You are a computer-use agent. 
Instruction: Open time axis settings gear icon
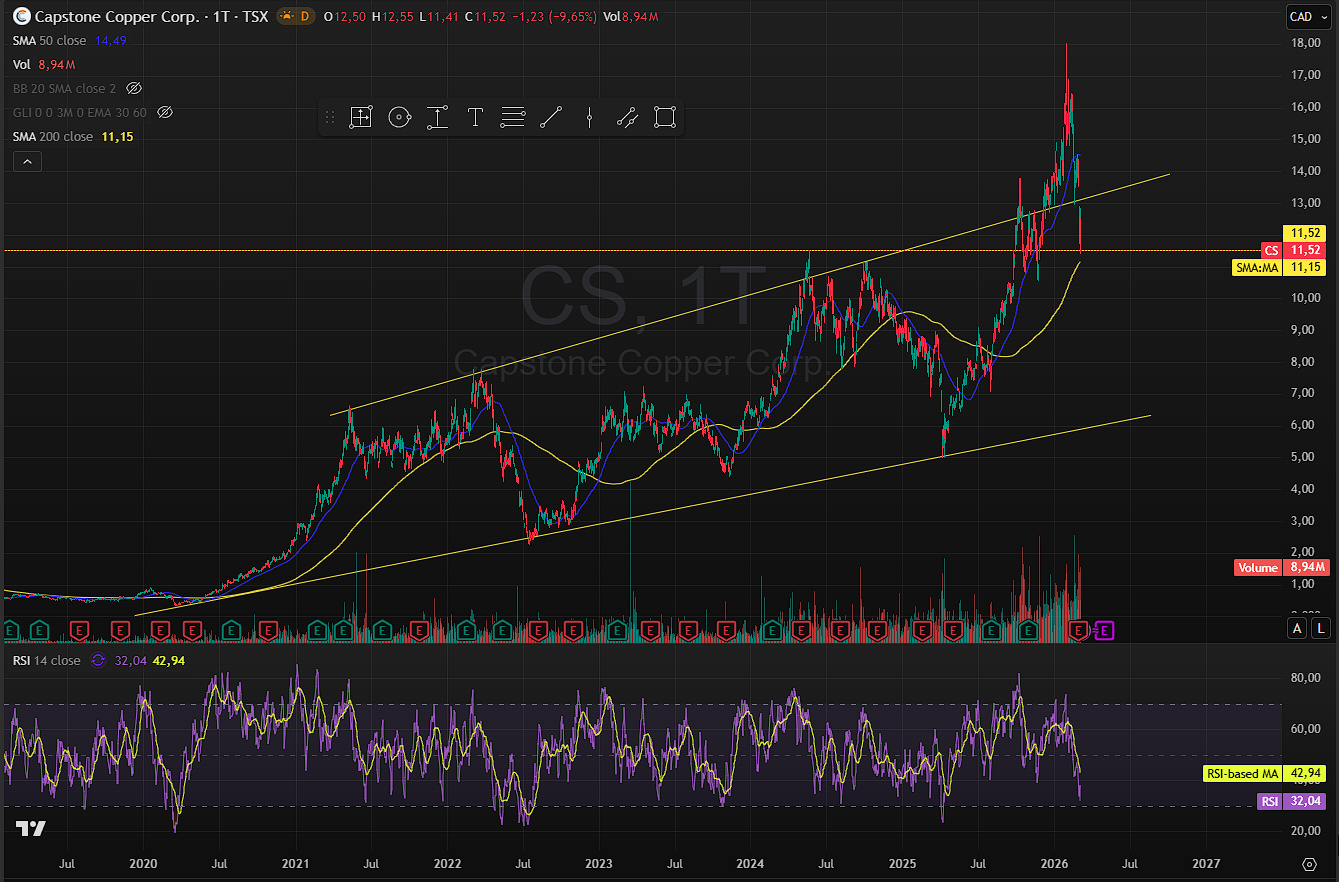(1309, 862)
